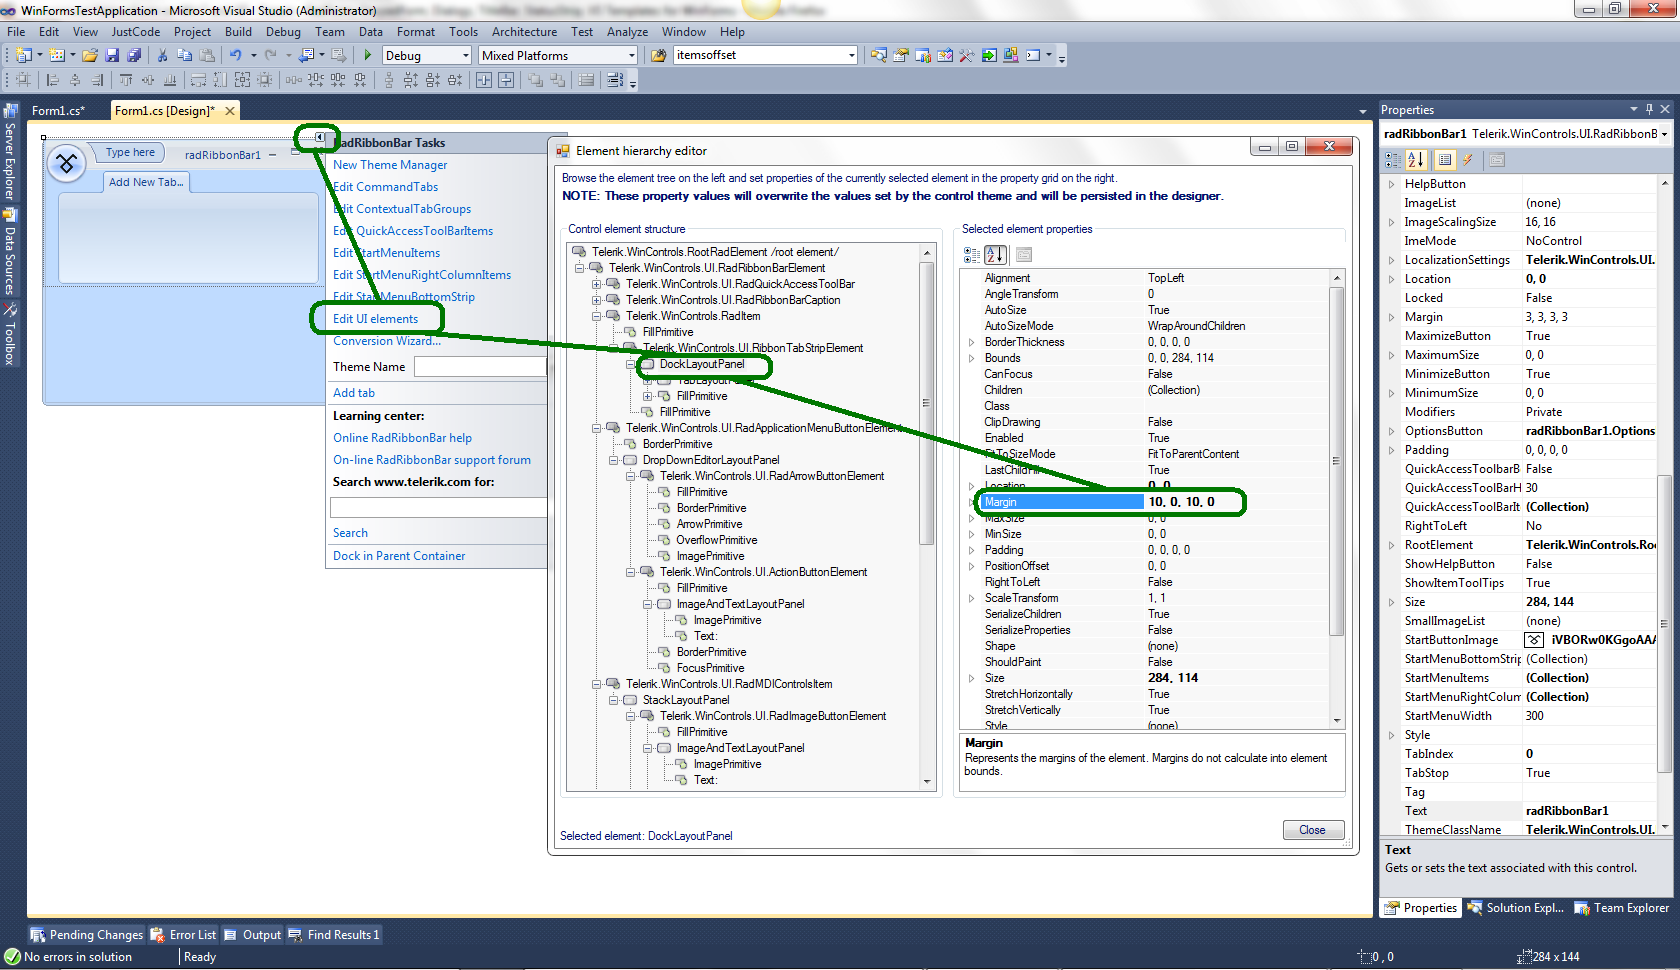This screenshot has width=1680, height=970.
Task: Expand the RadQuickAccessToolBar tree node
Action: (x=597, y=284)
